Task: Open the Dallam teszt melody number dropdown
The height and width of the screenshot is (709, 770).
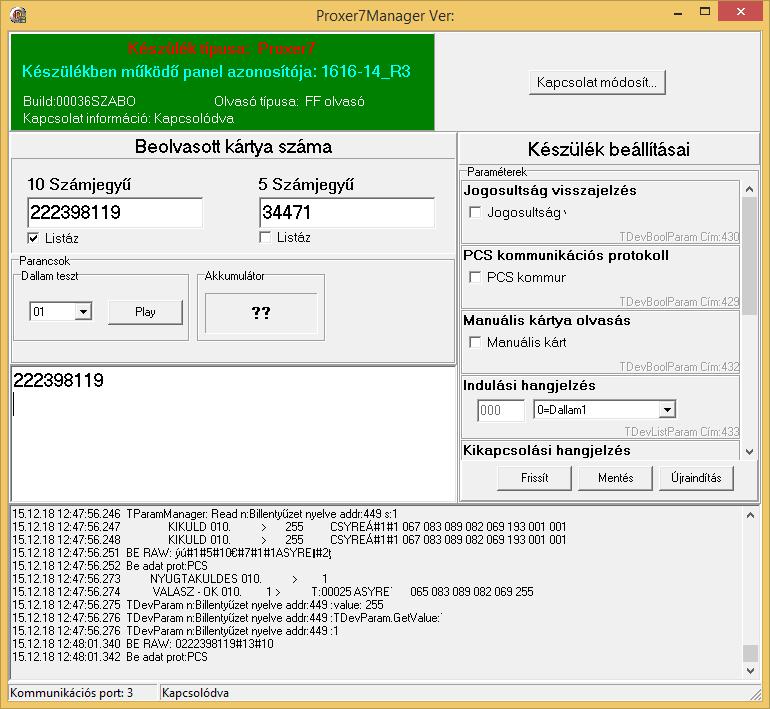Action: click(x=83, y=312)
